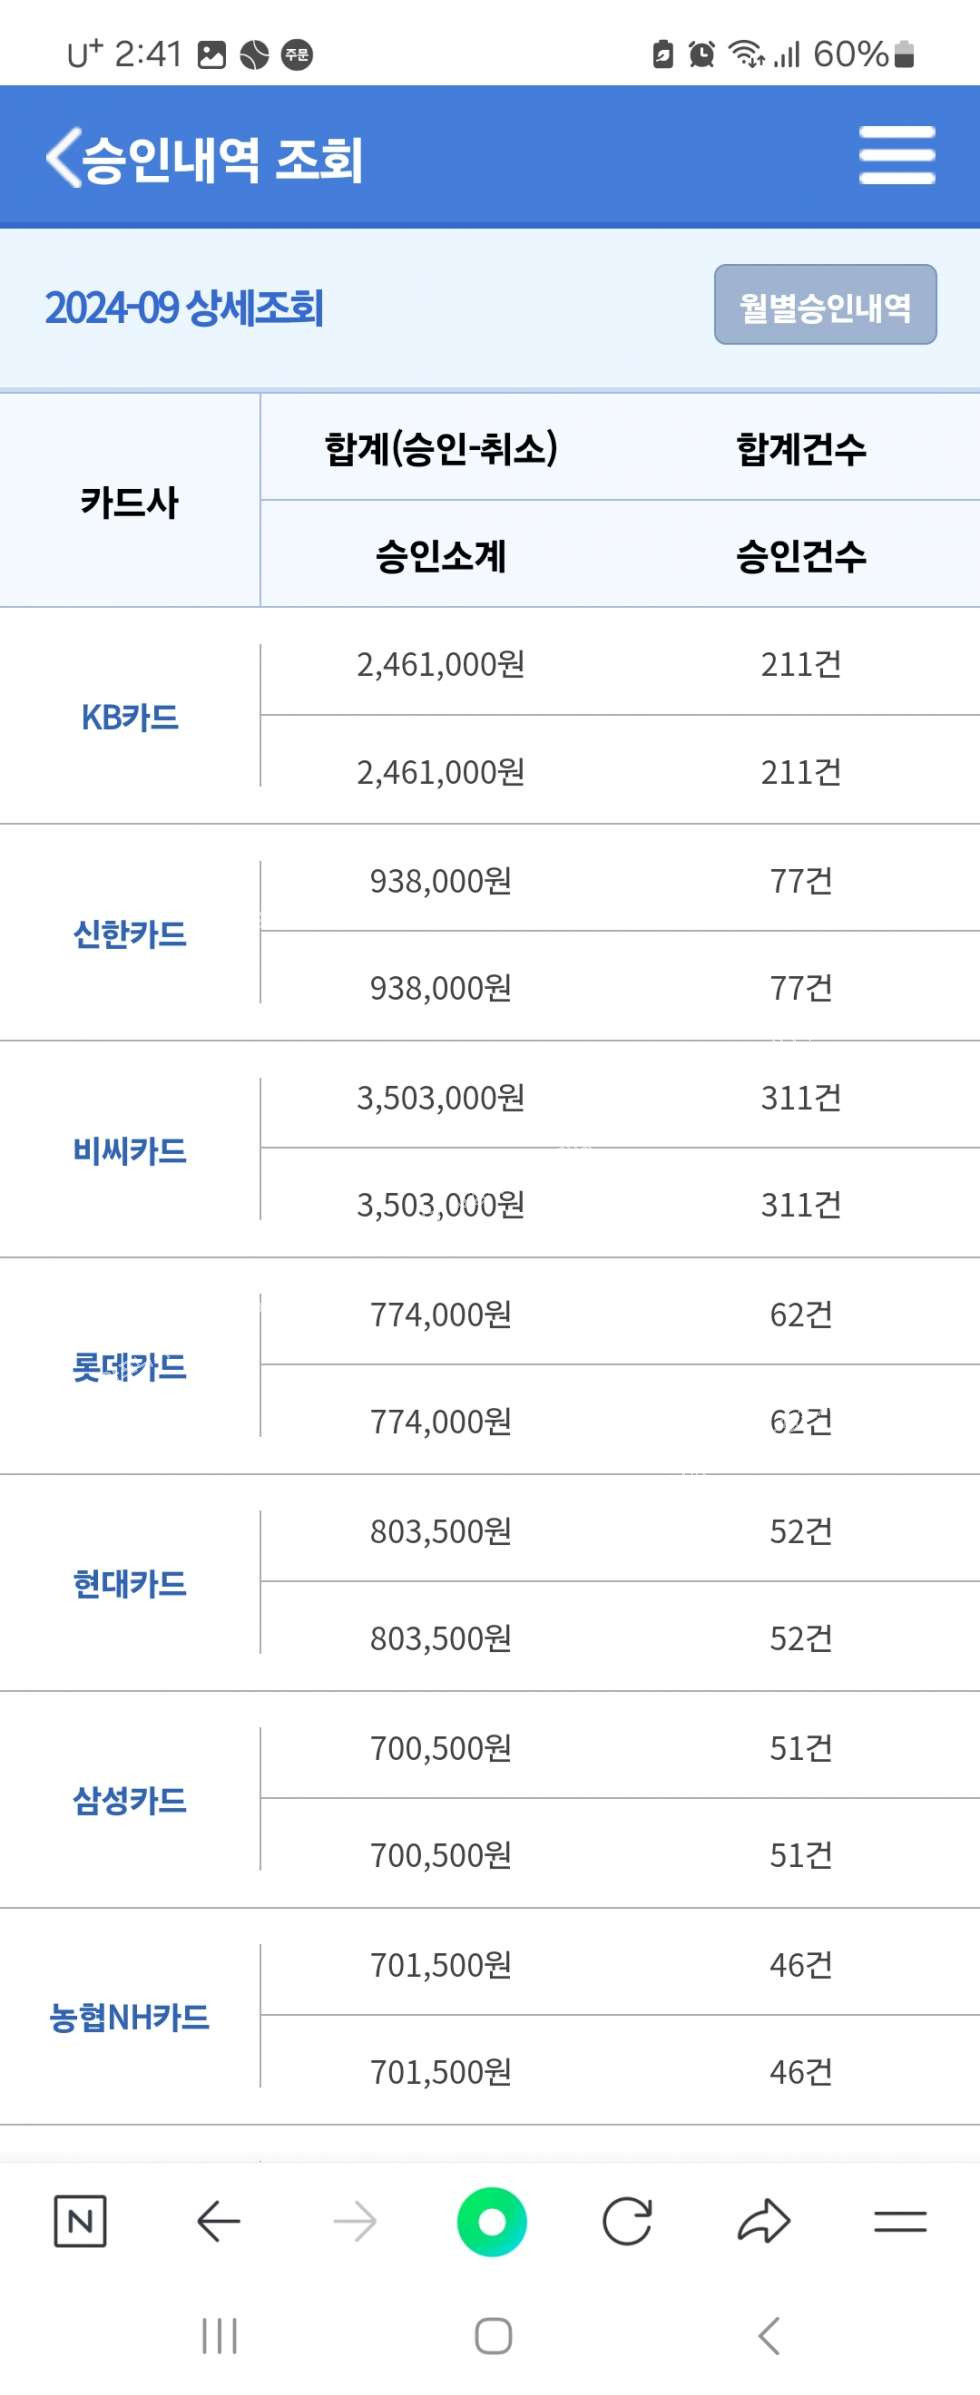The width and height of the screenshot is (980, 2395).
Task: Tap the Android recent apps button
Action: (219, 2336)
